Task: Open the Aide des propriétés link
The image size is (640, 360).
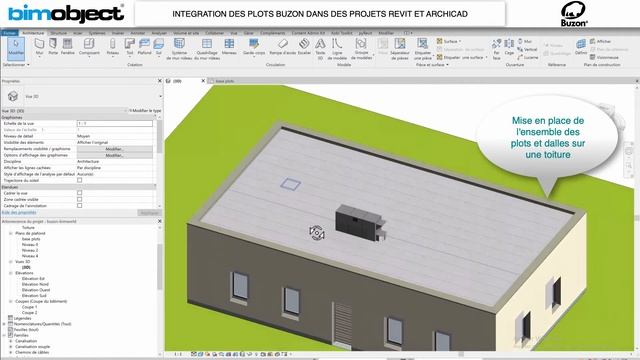Action: point(19,212)
